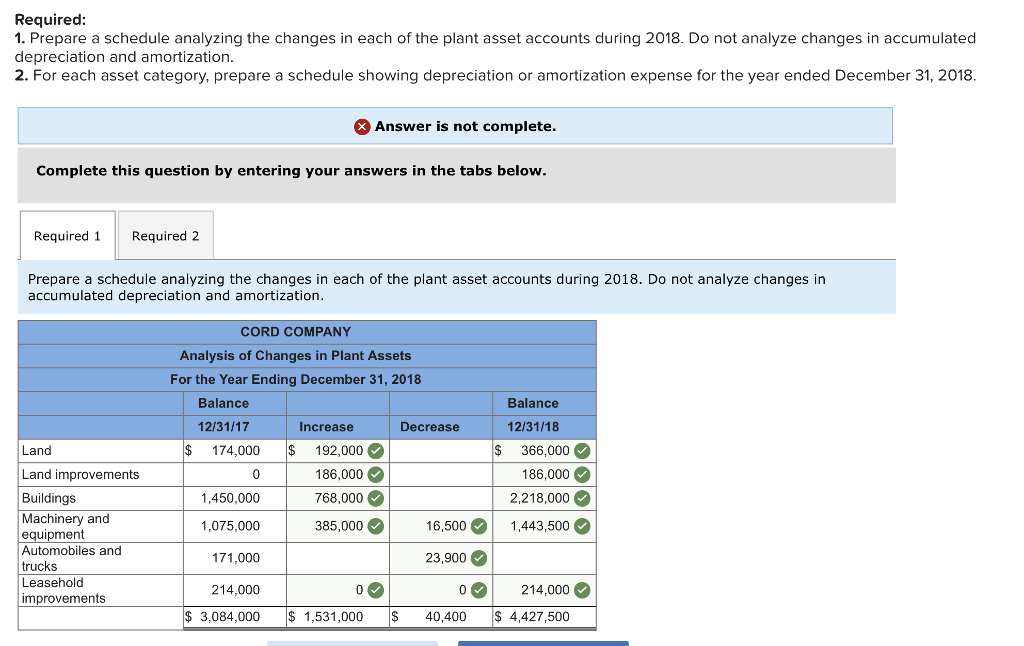Select the green check next to ending balance 186,000
Viewport: 1024px width, 646px height.
[x=580, y=474]
